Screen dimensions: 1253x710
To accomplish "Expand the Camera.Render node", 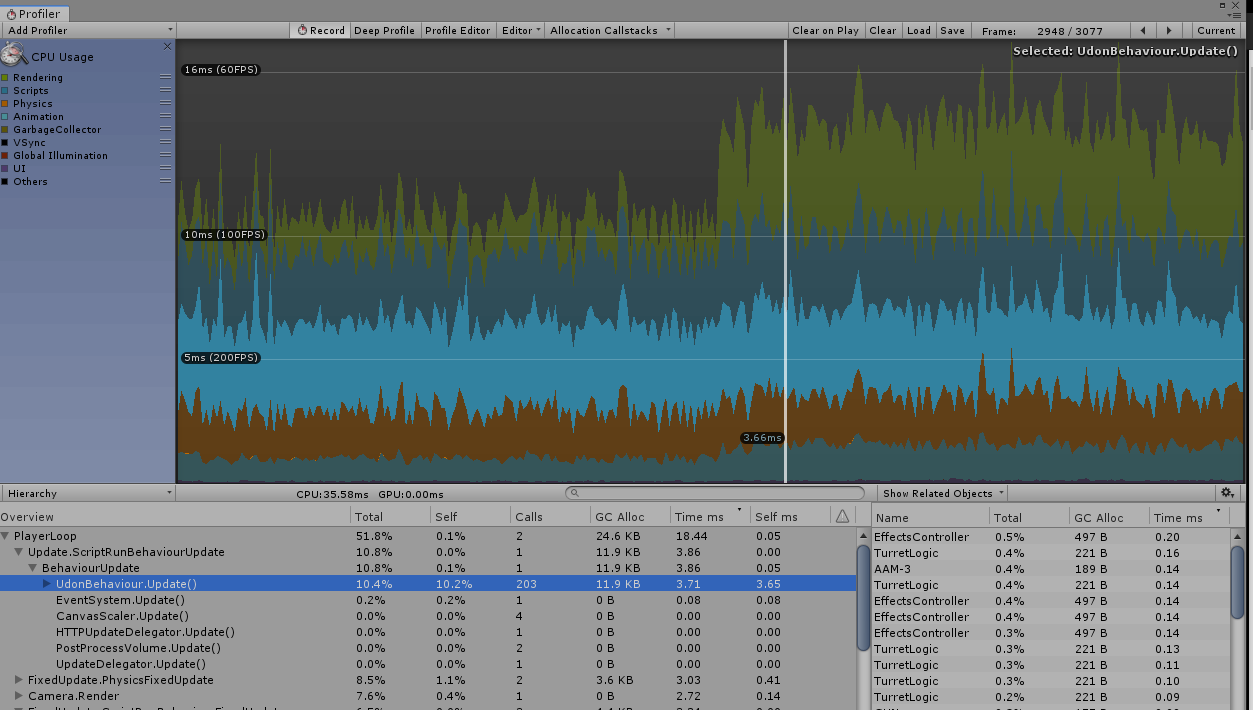I will pyautogui.click(x=19, y=696).
